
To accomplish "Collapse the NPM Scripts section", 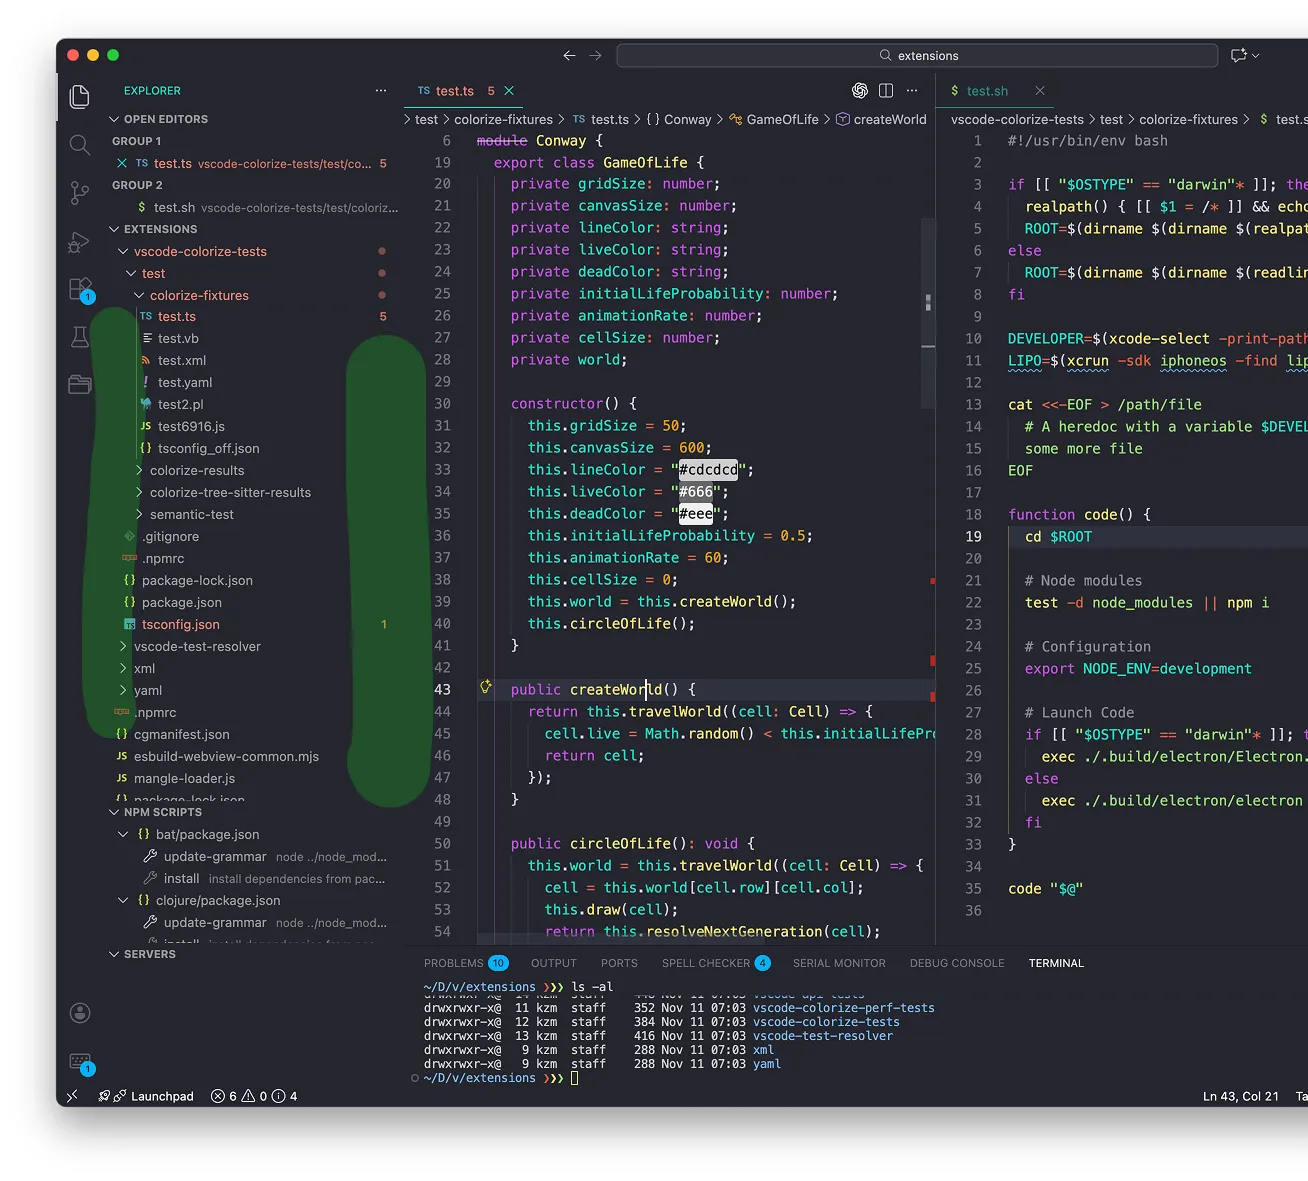I will pyautogui.click(x=114, y=812).
